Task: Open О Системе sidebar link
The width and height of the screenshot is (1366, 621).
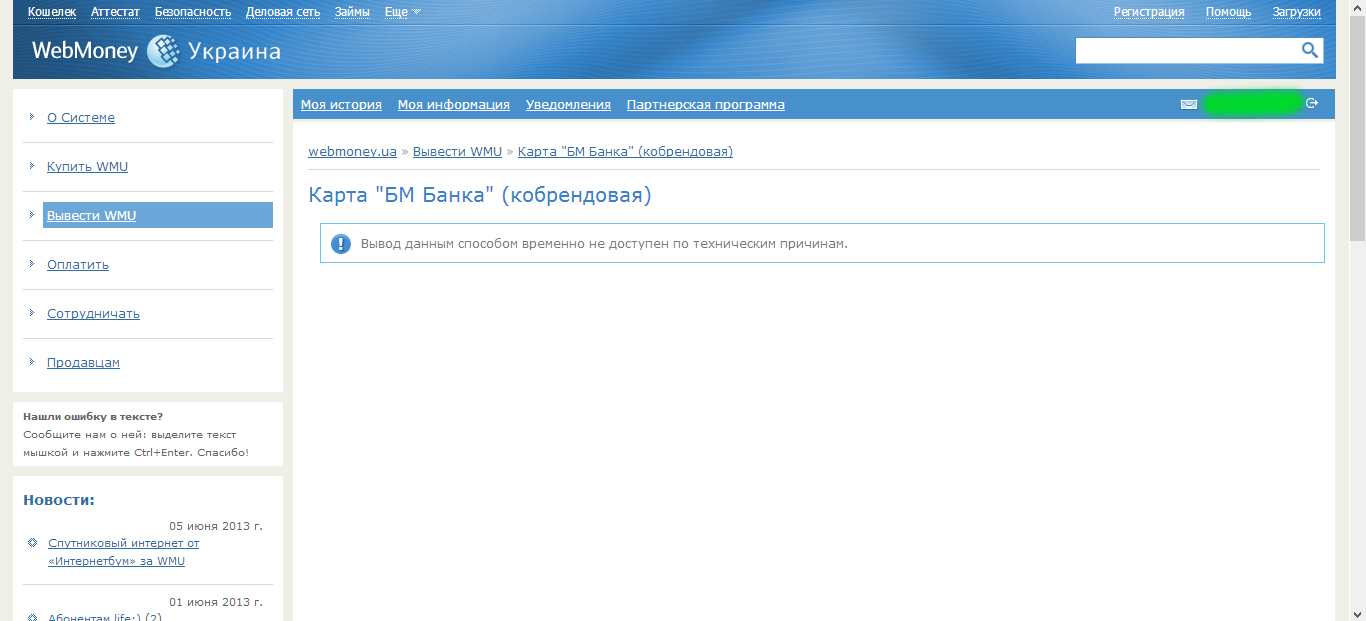Action: 81,117
